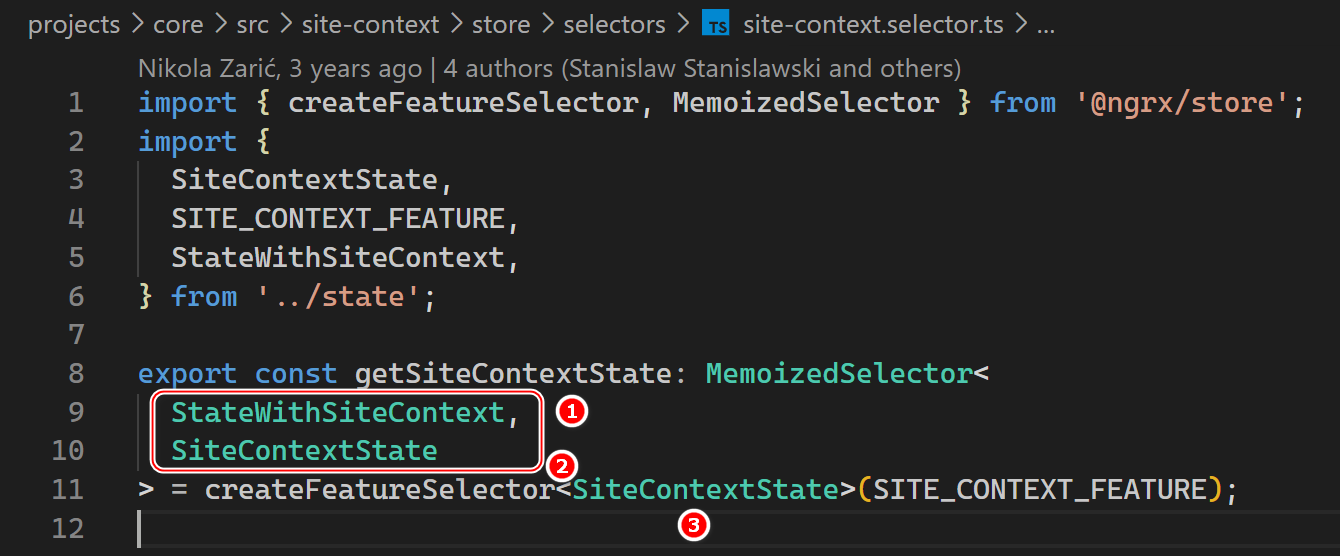The width and height of the screenshot is (1340, 556).
Task: Click the red annotation marker numbered 2
Action: coord(561,465)
